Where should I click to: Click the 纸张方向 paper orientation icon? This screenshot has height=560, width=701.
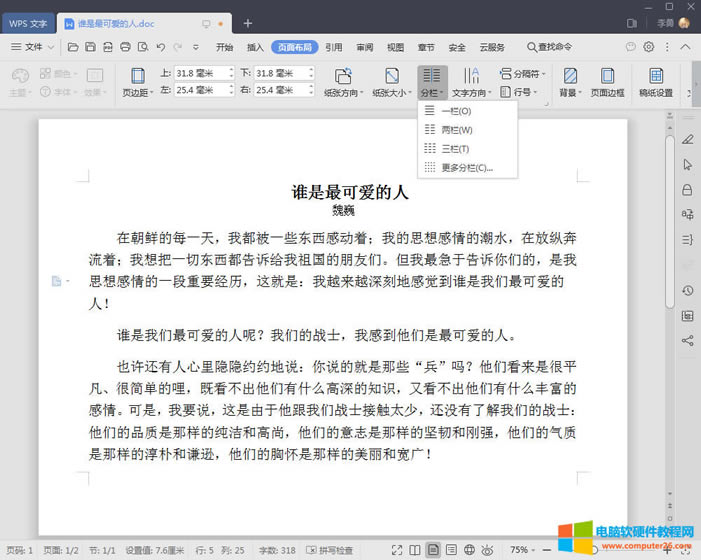tap(343, 76)
